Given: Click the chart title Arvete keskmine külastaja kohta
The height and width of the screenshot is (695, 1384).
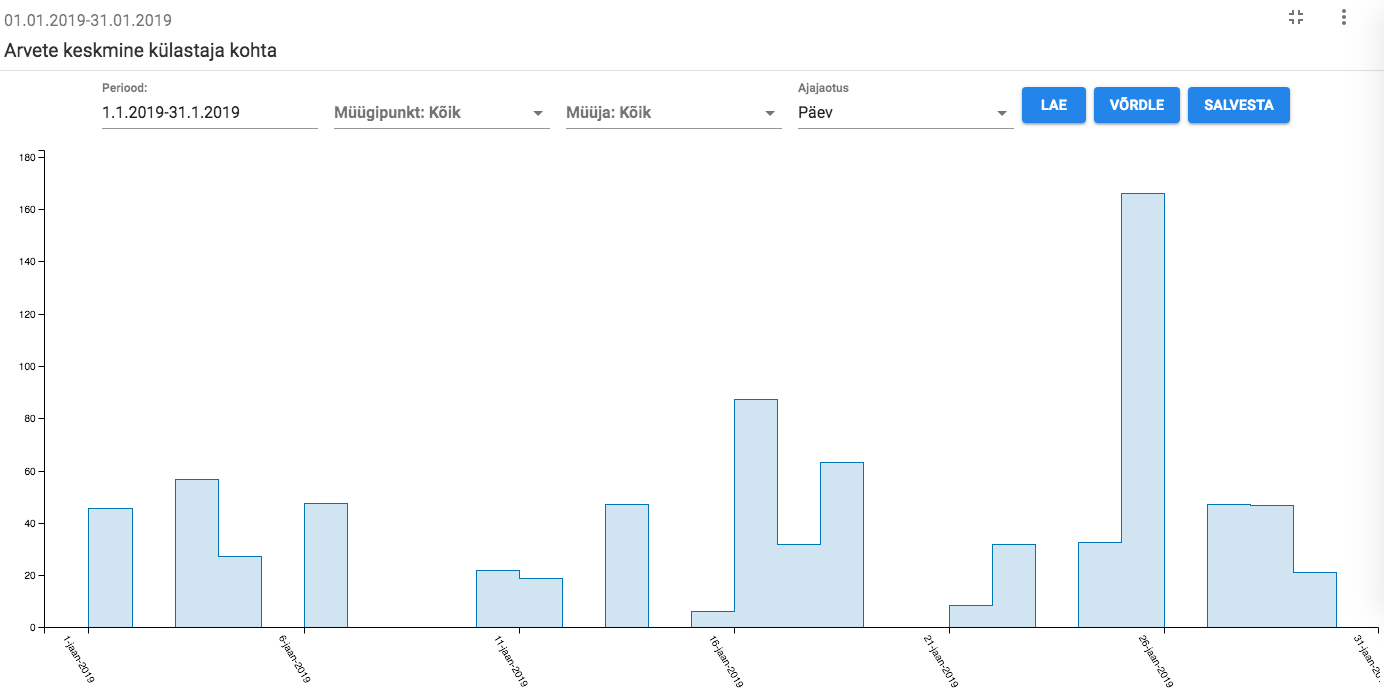Looking at the screenshot, I should [x=140, y=50].
